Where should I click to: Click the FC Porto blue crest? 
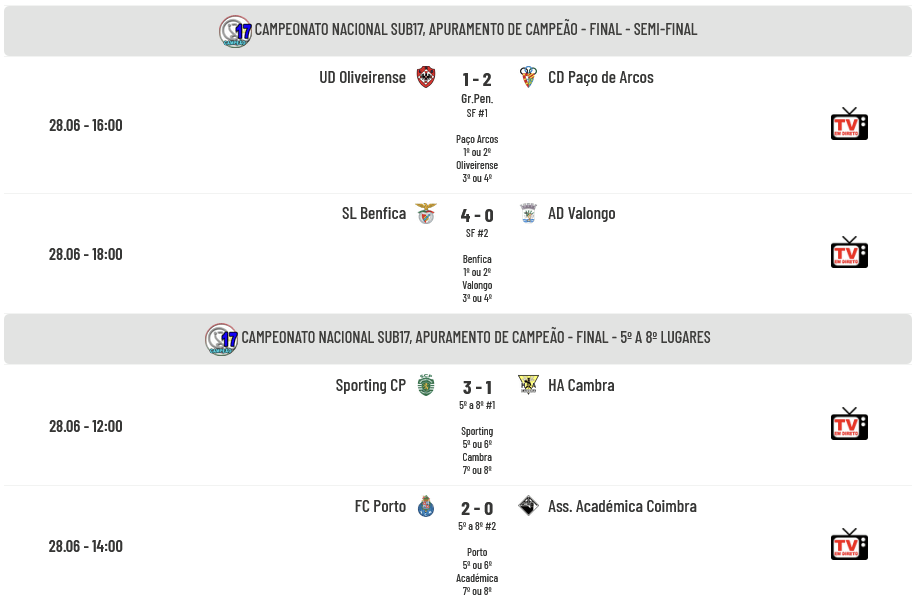426,506
